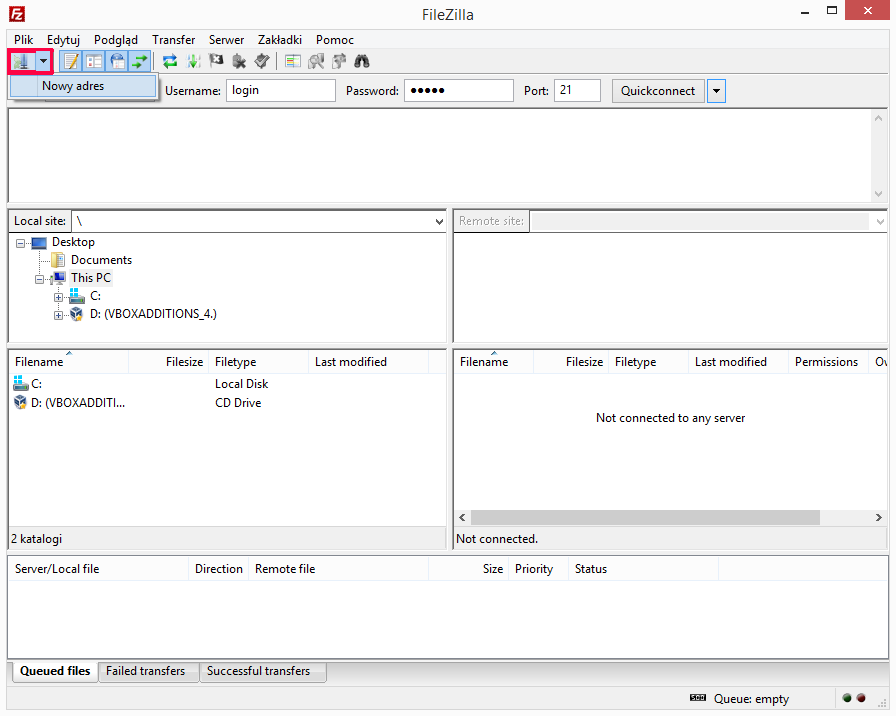Open the Site Manager dropdown arrow
This screenshot has width=896, height=716.
tap(43, 61)
